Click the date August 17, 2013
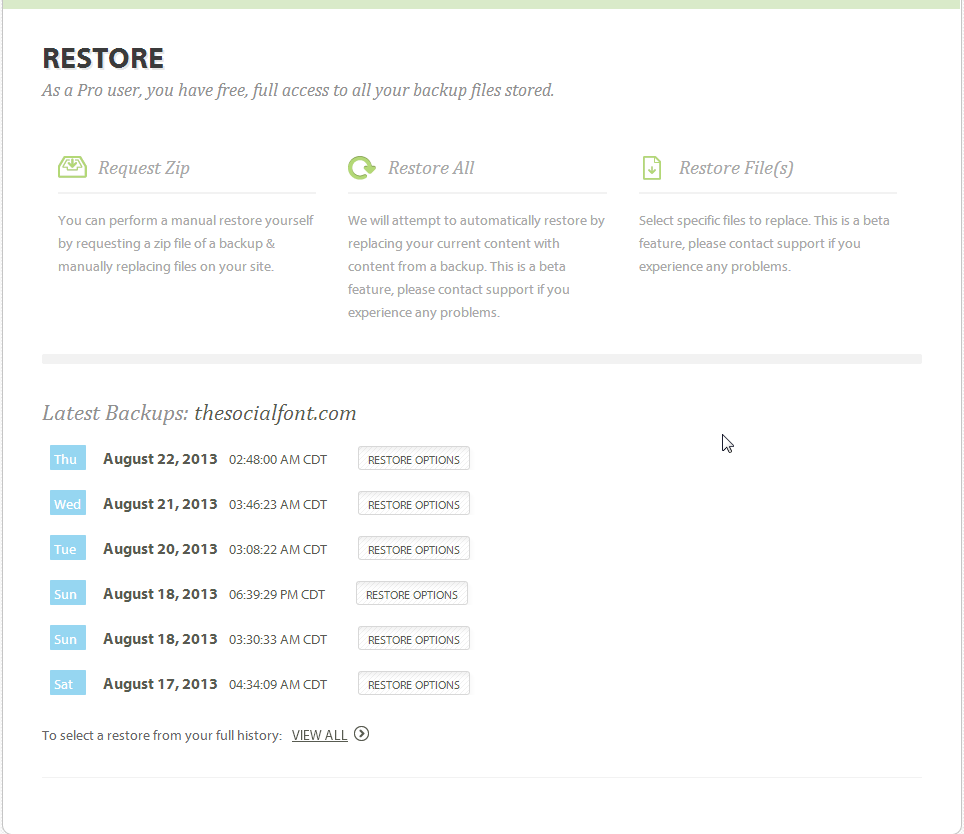This screenshot has width=964, height=834. pos(160,684)
